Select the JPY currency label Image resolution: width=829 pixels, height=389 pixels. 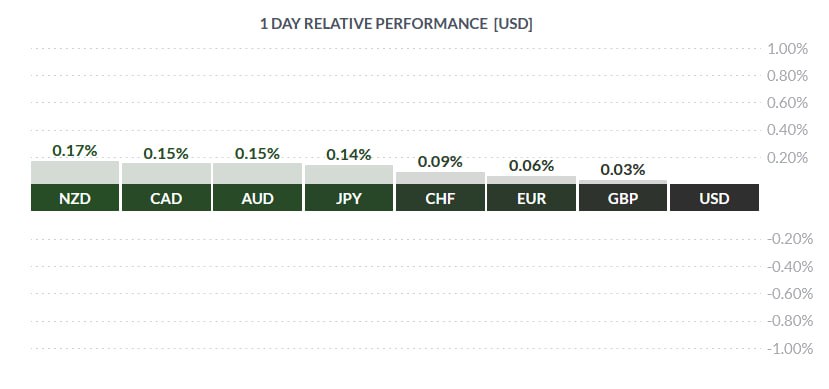[349, 198]
